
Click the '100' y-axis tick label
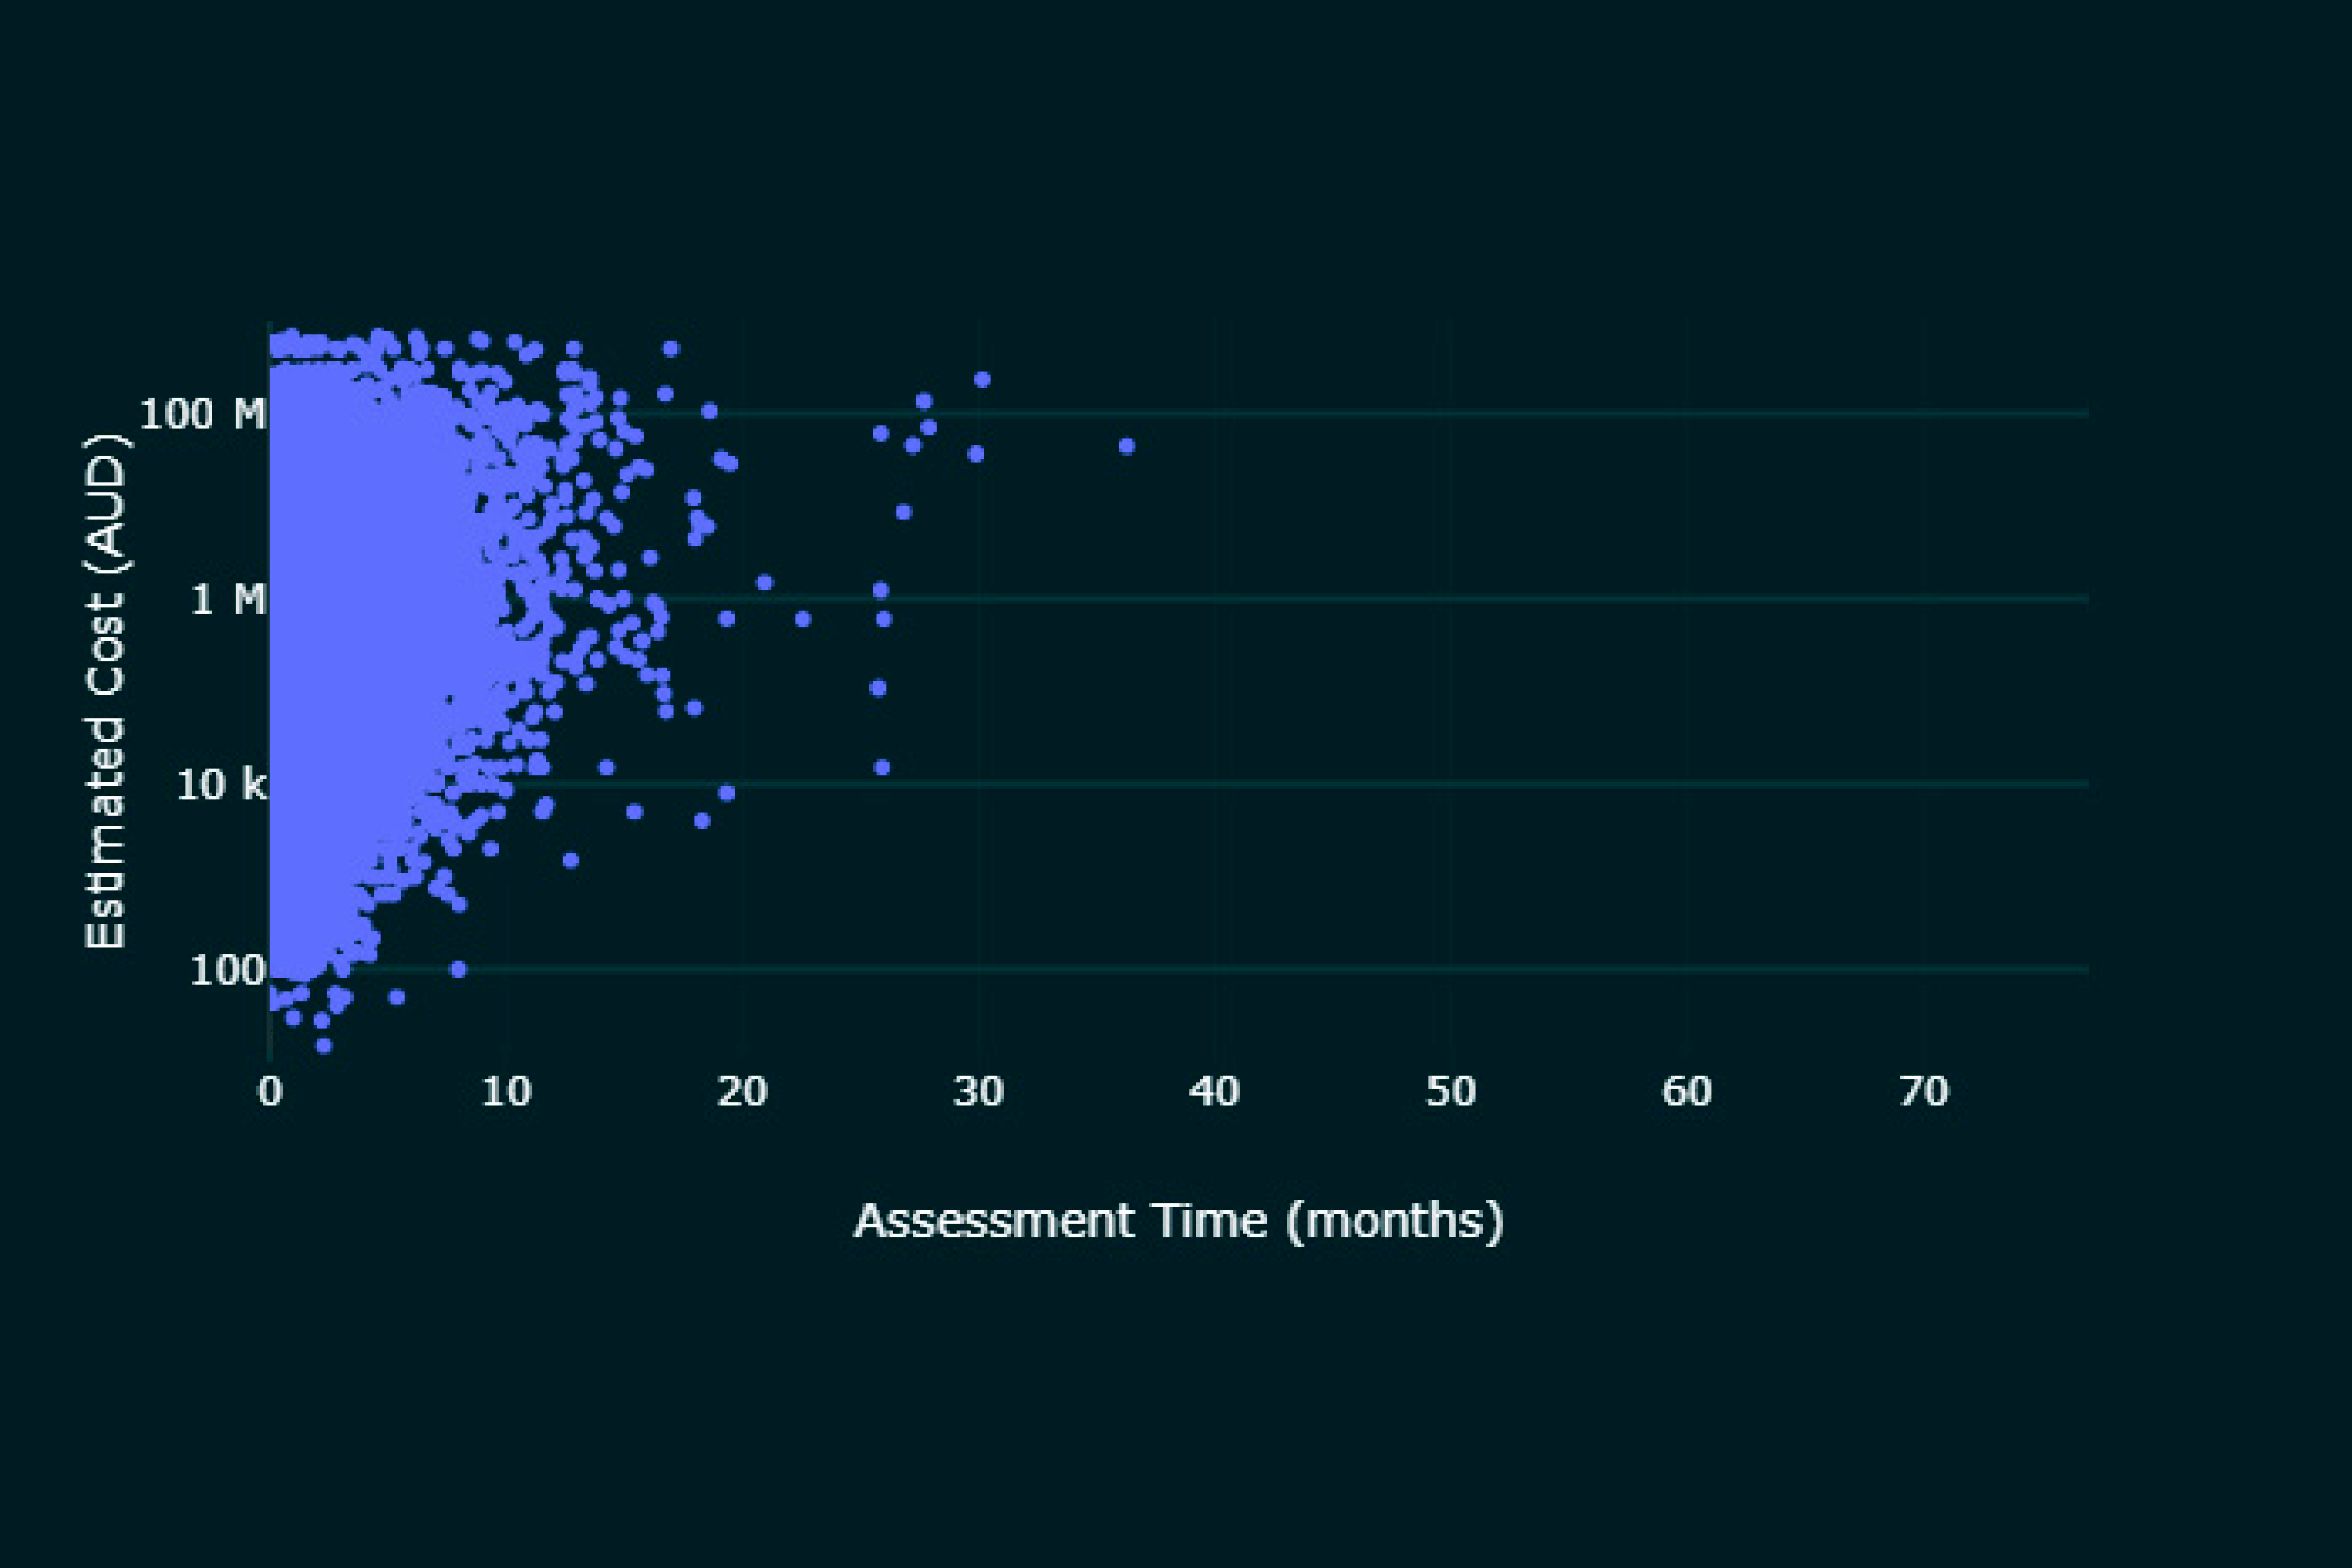pyautogui.click(x=227, y=971)
